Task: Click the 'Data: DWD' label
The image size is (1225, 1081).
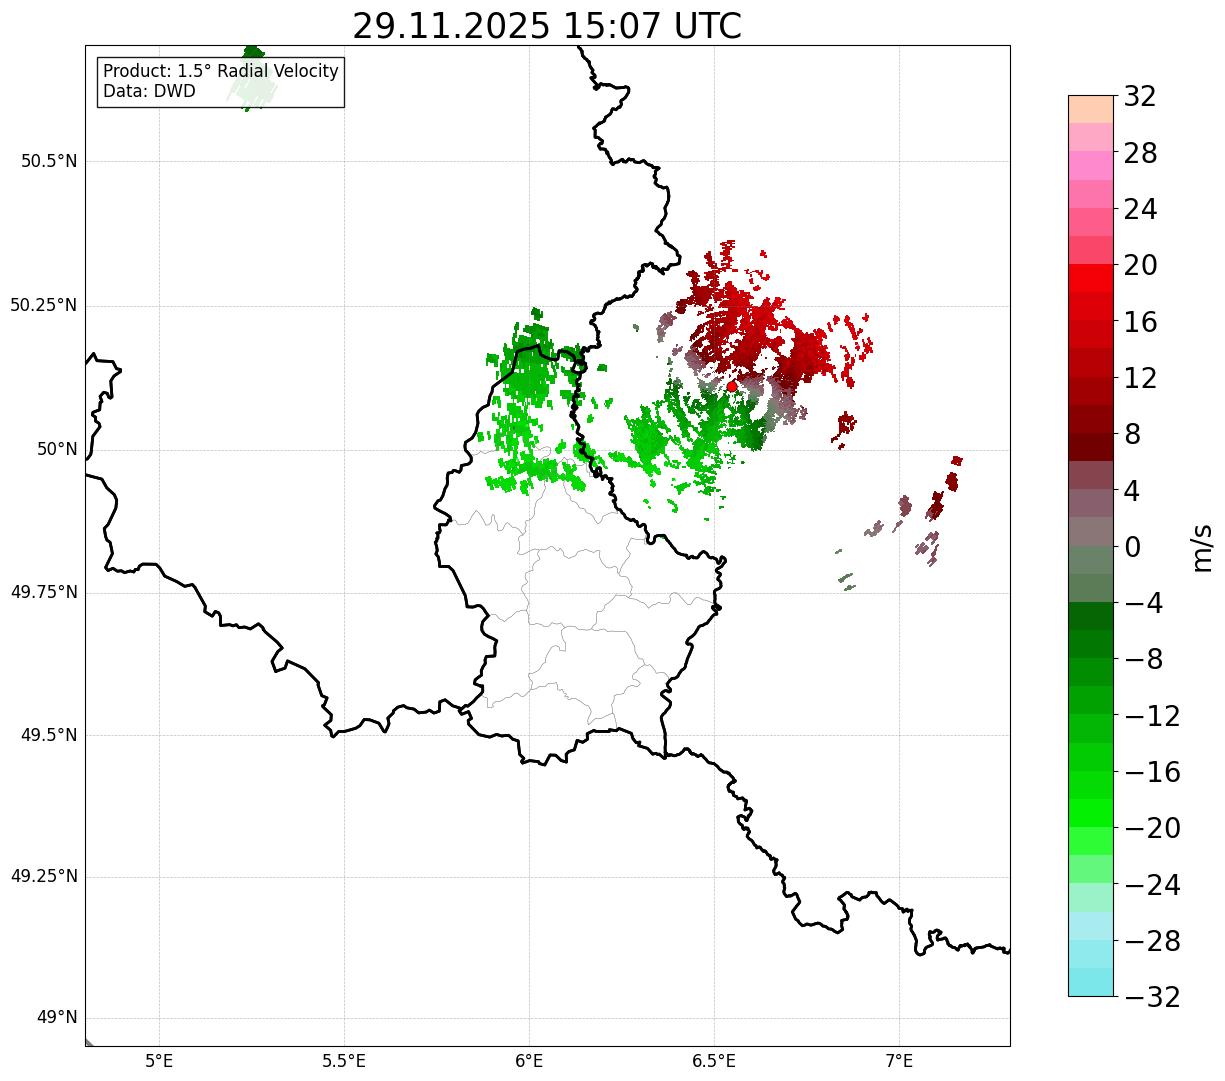Action: [x=149, y=91]
